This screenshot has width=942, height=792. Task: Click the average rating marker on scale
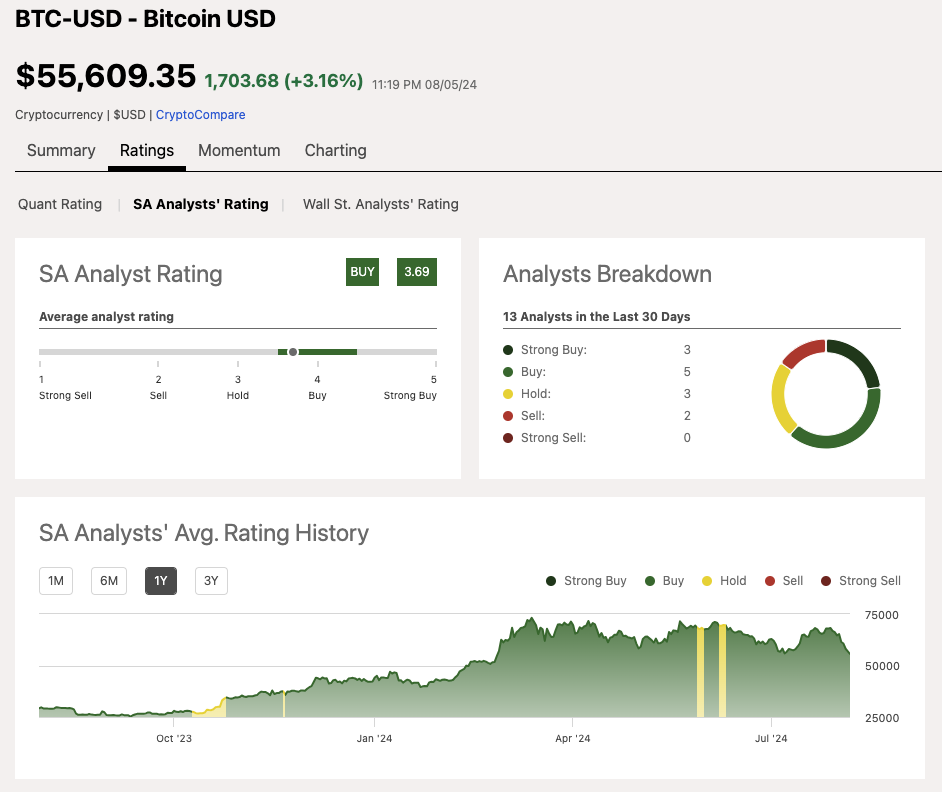tap(293, 352)
